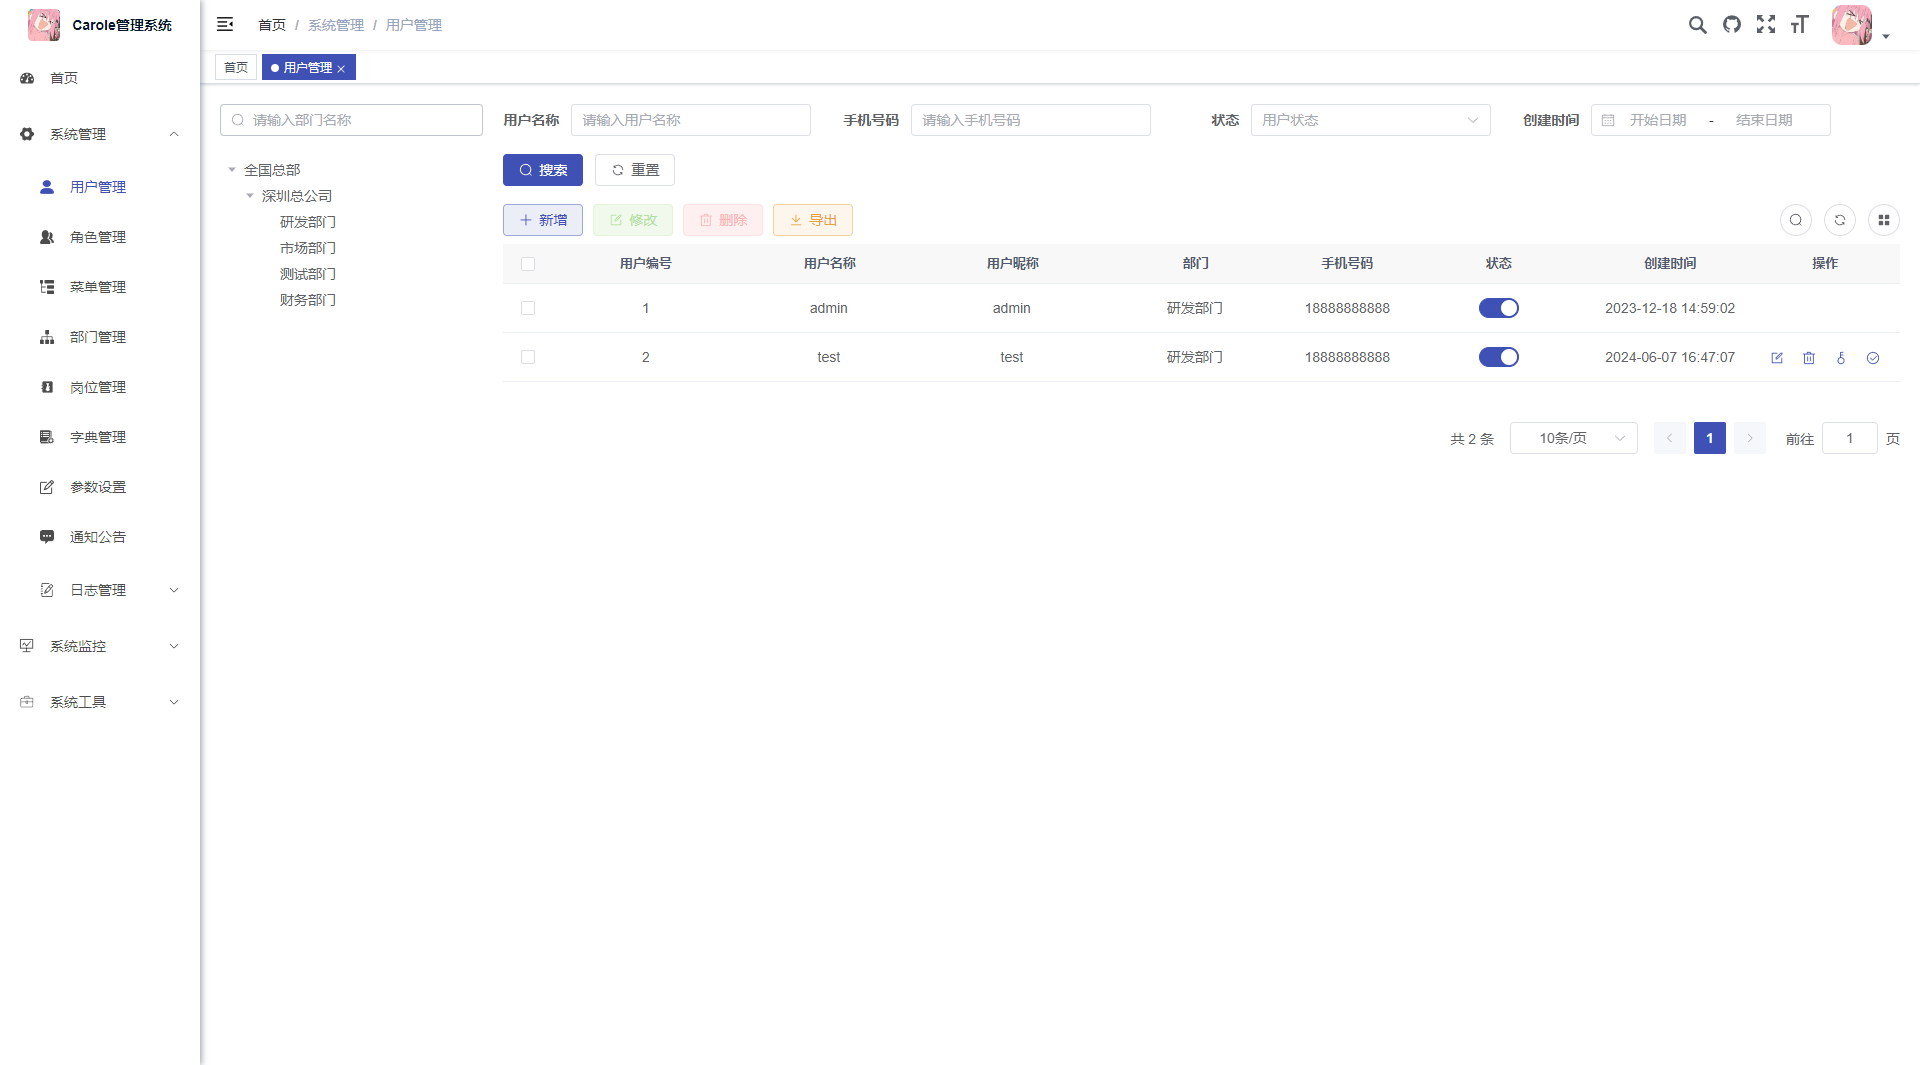The height and width of the screenshot is (1065, 1920).
Task: Open 角色管理 in the sidebar
Action: click(100, 237)
